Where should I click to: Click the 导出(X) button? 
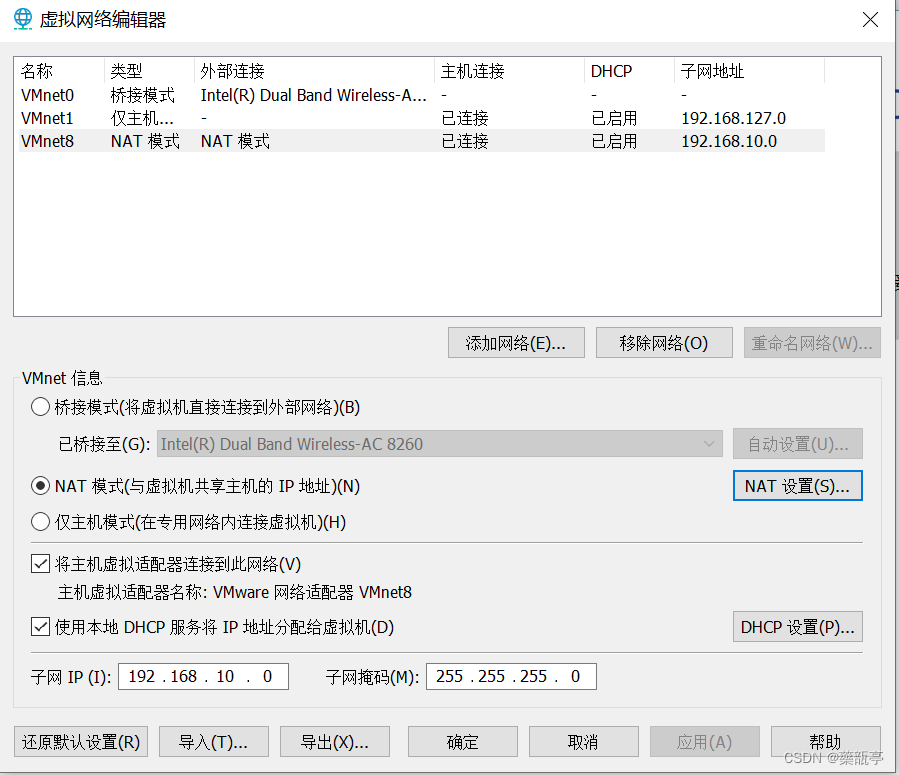coord(334,741)
